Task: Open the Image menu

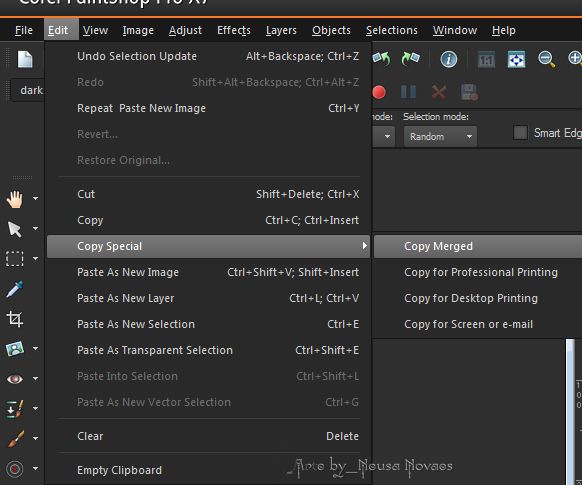Action: pos(138,30)
